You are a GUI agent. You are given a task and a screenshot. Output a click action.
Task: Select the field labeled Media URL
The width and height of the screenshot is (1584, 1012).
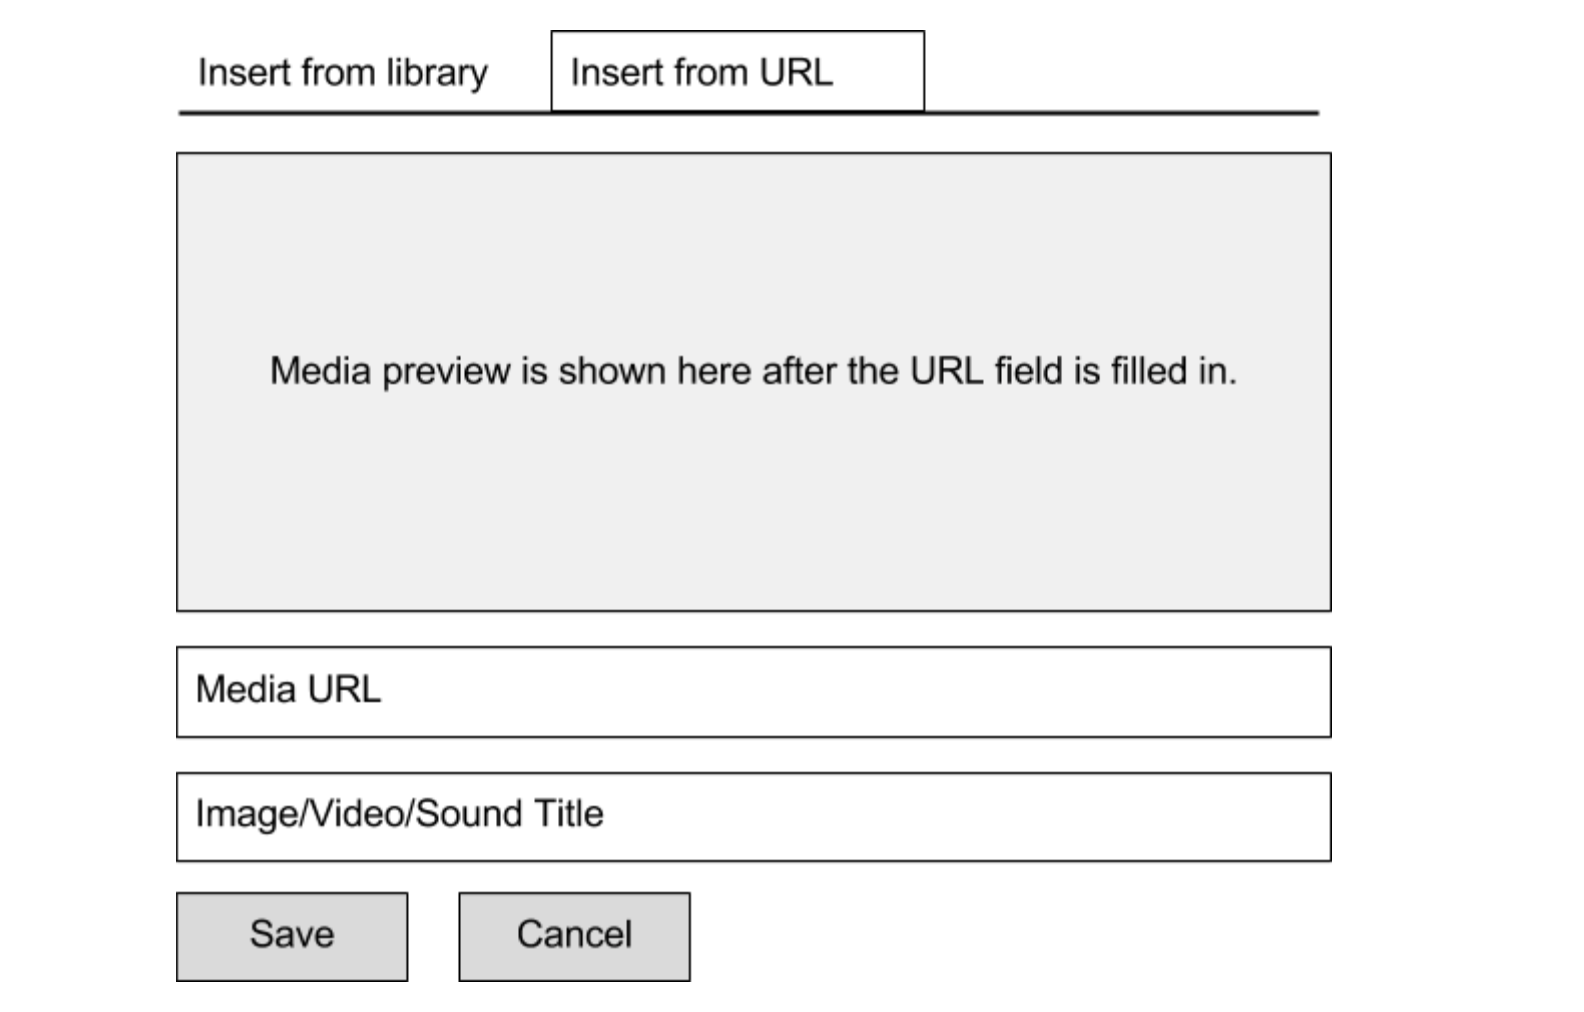tap(753, 692)
